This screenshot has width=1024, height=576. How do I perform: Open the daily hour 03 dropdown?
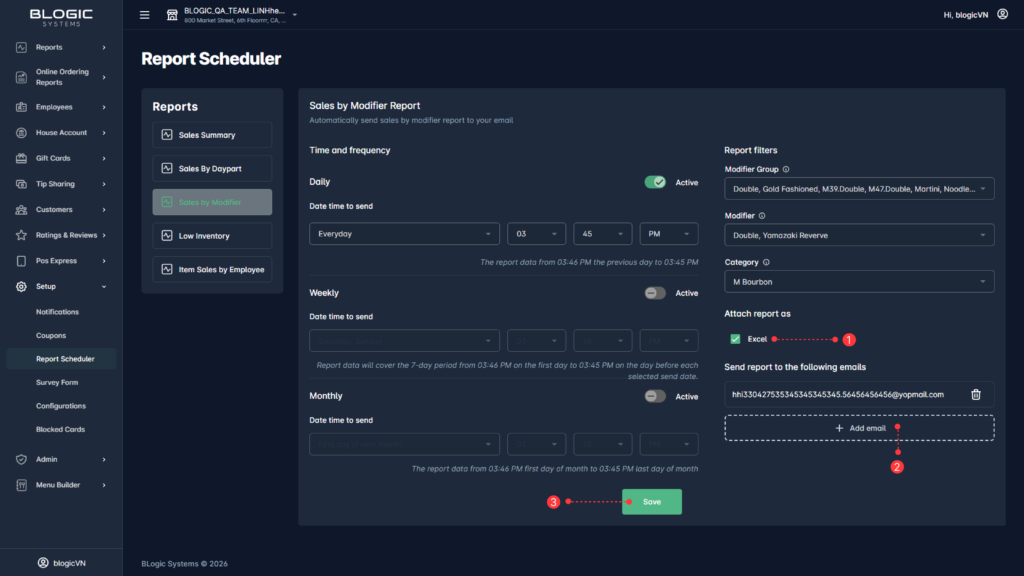[536, 234]
